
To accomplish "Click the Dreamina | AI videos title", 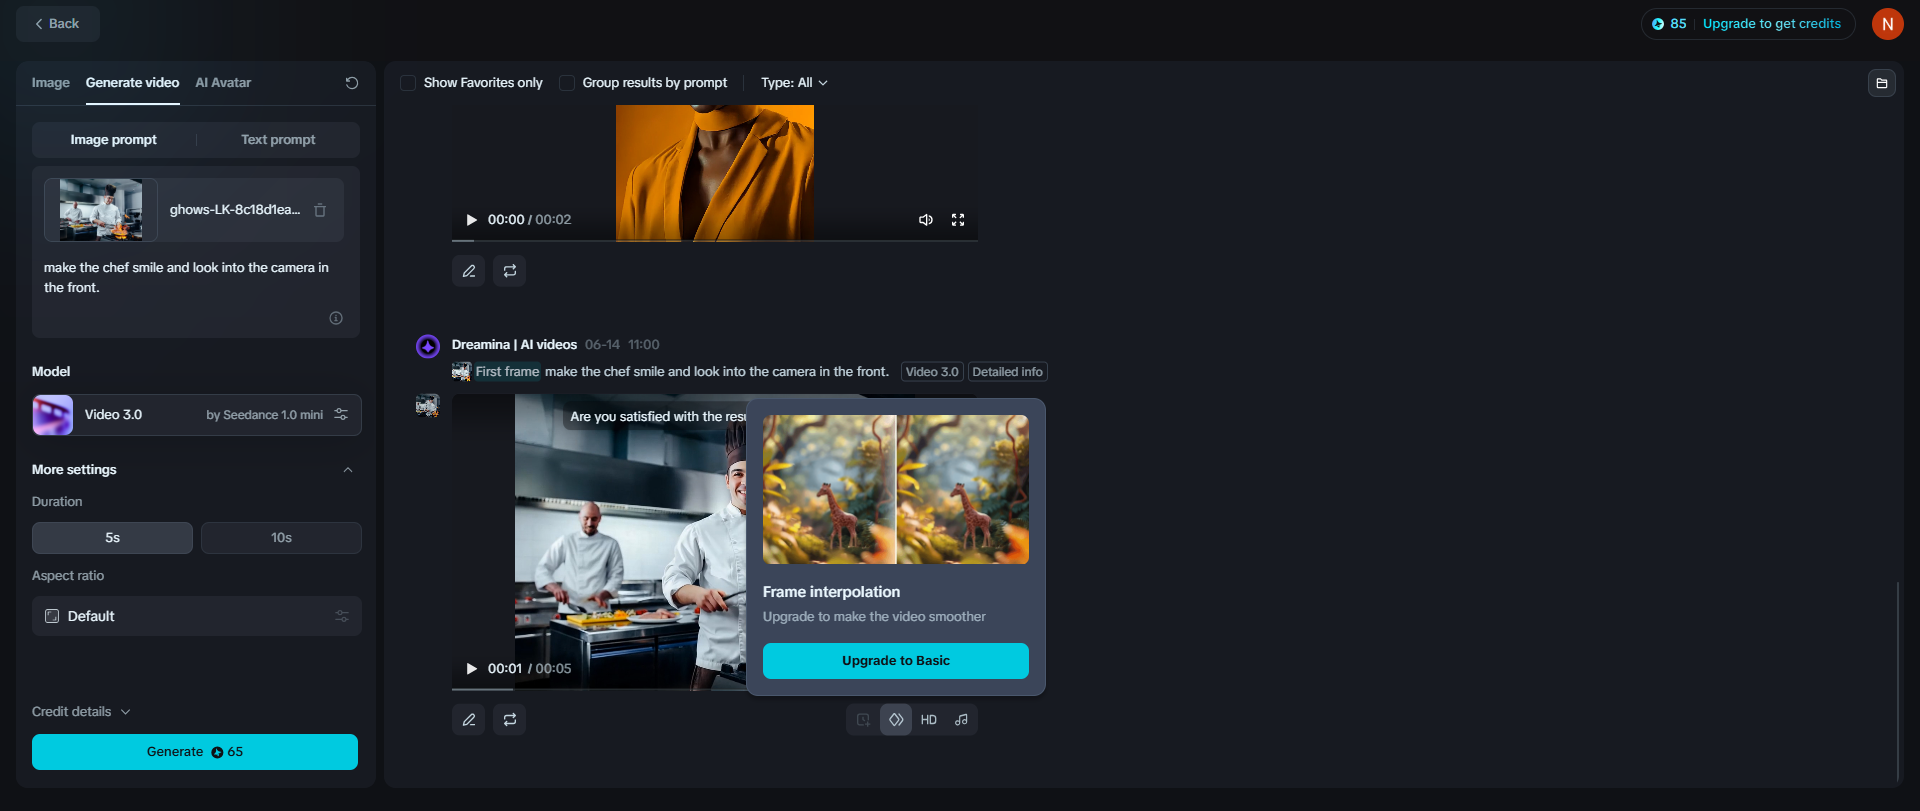I will [x=514, y=345].
